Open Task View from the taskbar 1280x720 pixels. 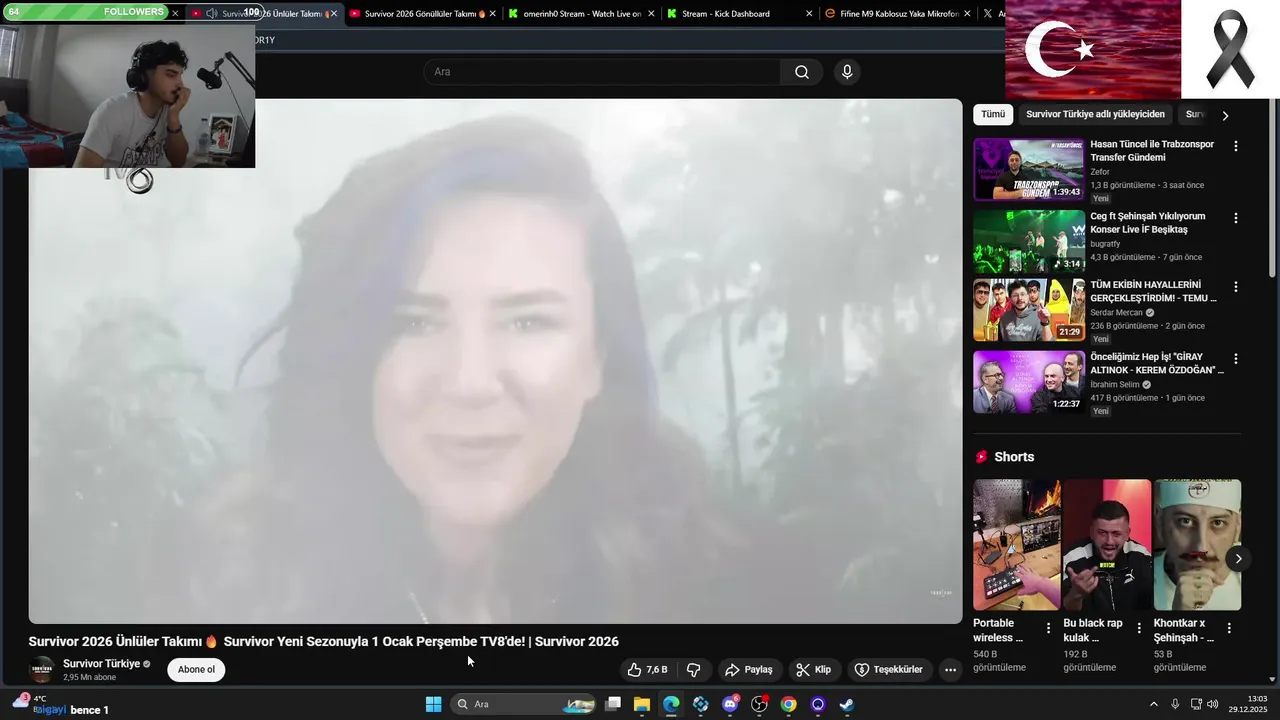click(613, 704)
